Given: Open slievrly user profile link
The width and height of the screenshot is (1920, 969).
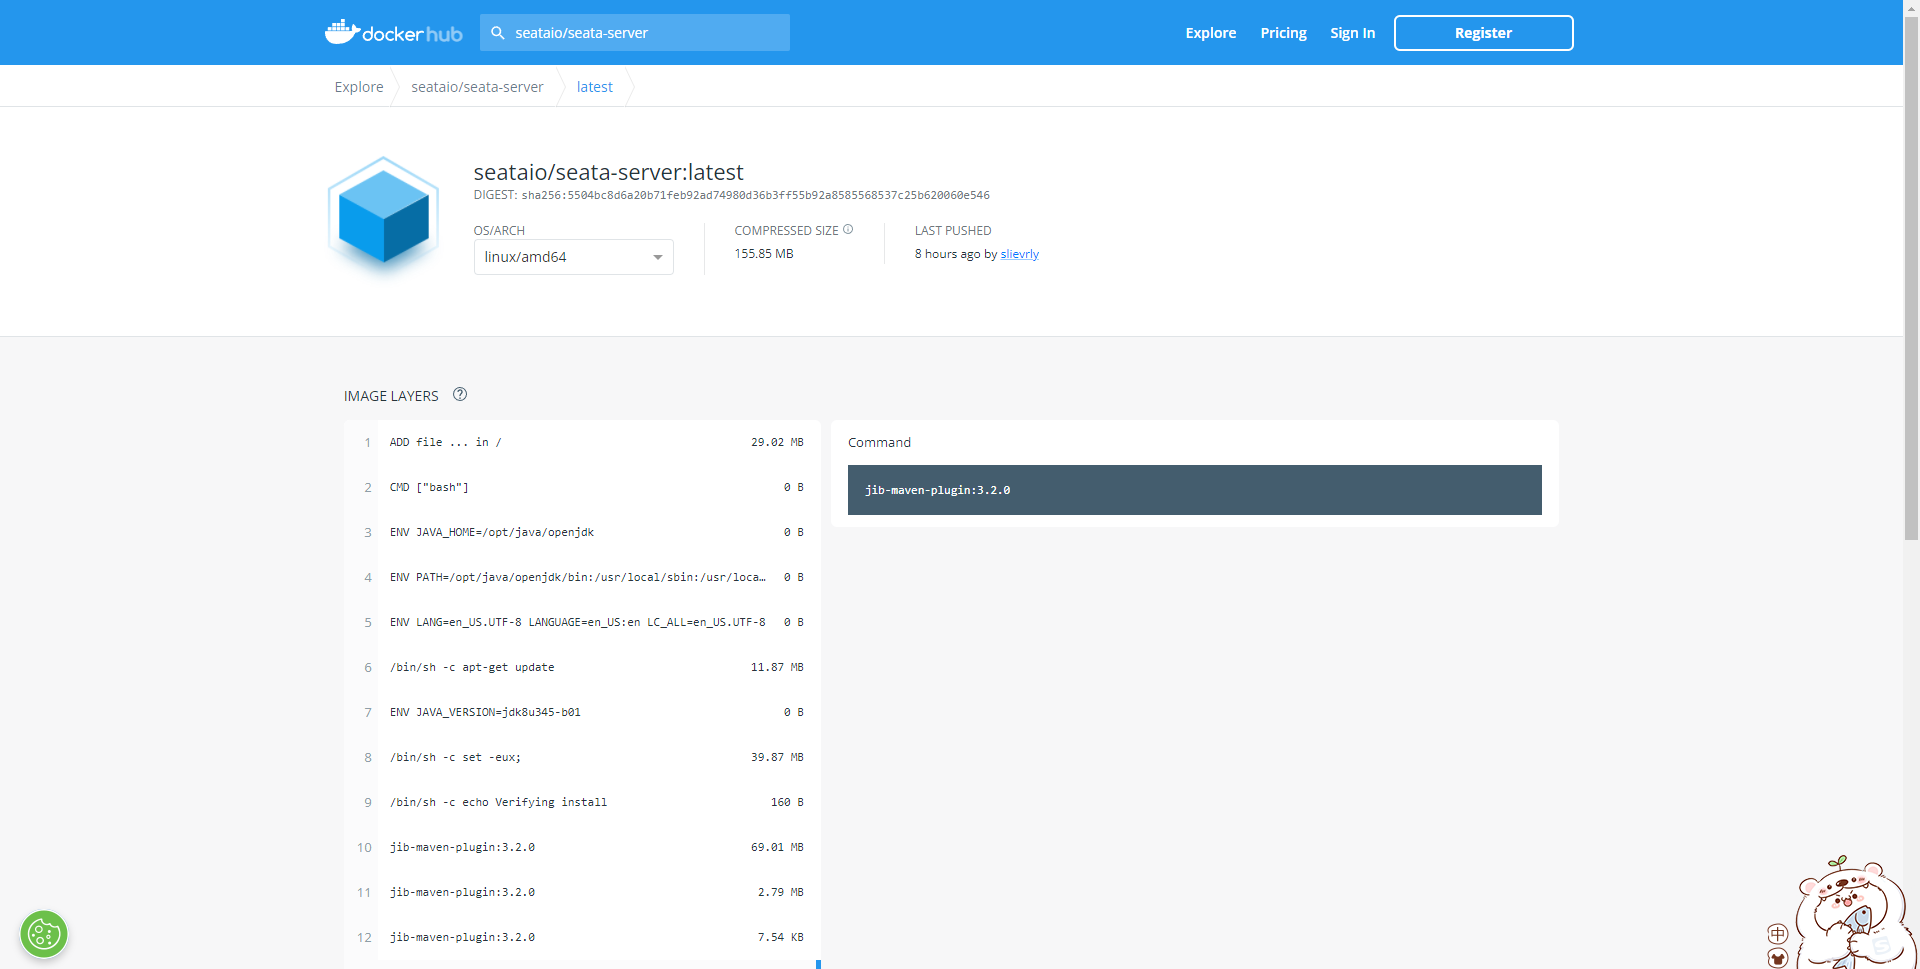Looking at the screenshot, I should (x=1019, y=254).
